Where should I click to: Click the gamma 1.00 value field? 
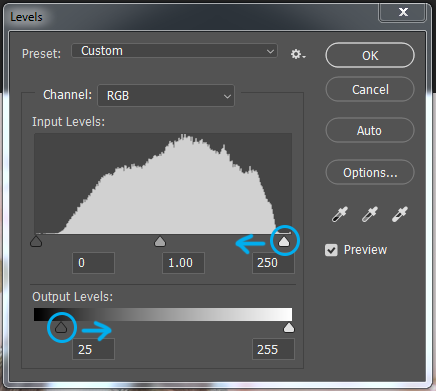click(183, 263)
